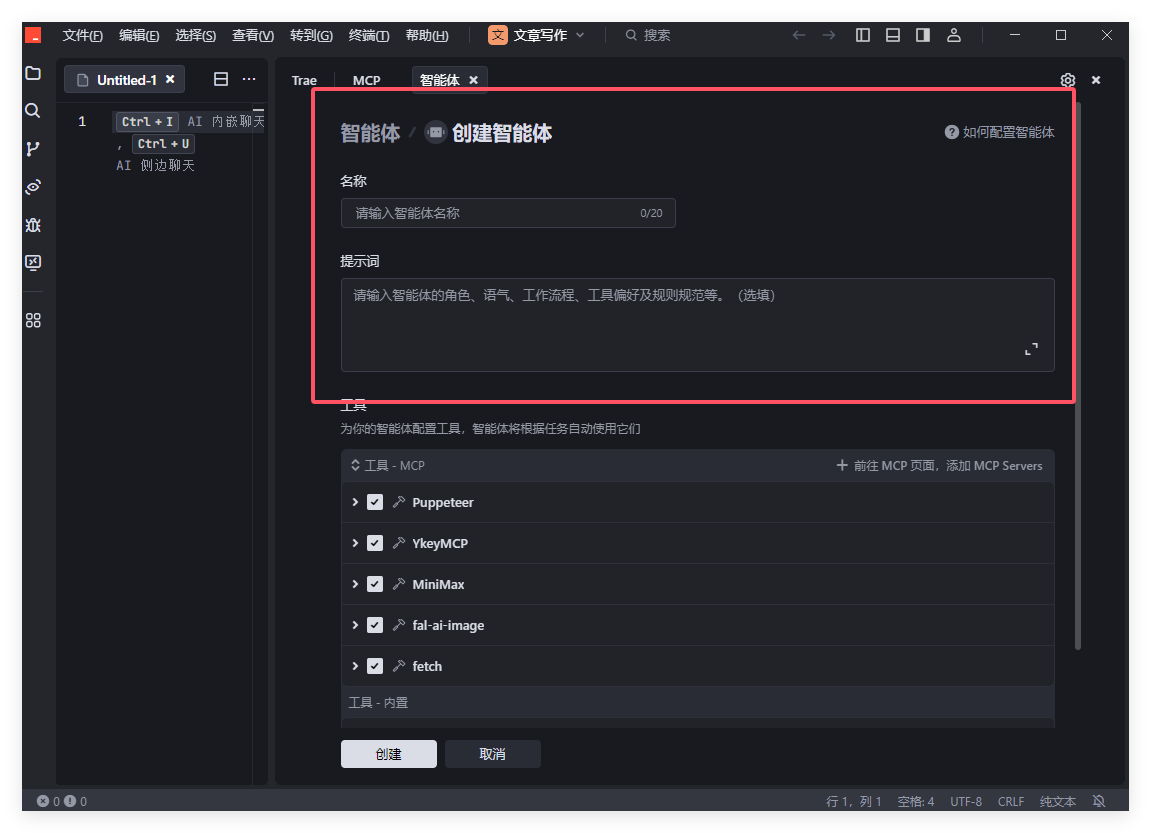Expand the YkeyMCP tool row
The height and width of the screenshot is (833, 1151).
pyautogui.click(x=355, y=543)
